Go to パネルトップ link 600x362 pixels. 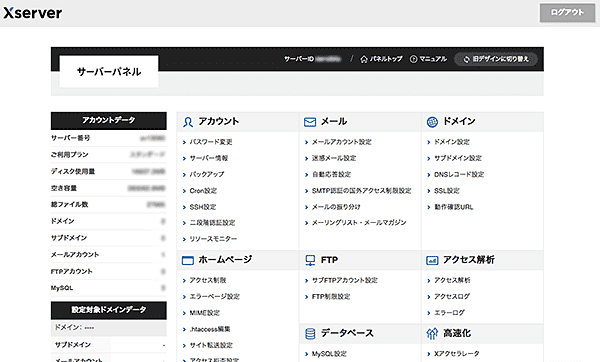coord(386,59)
